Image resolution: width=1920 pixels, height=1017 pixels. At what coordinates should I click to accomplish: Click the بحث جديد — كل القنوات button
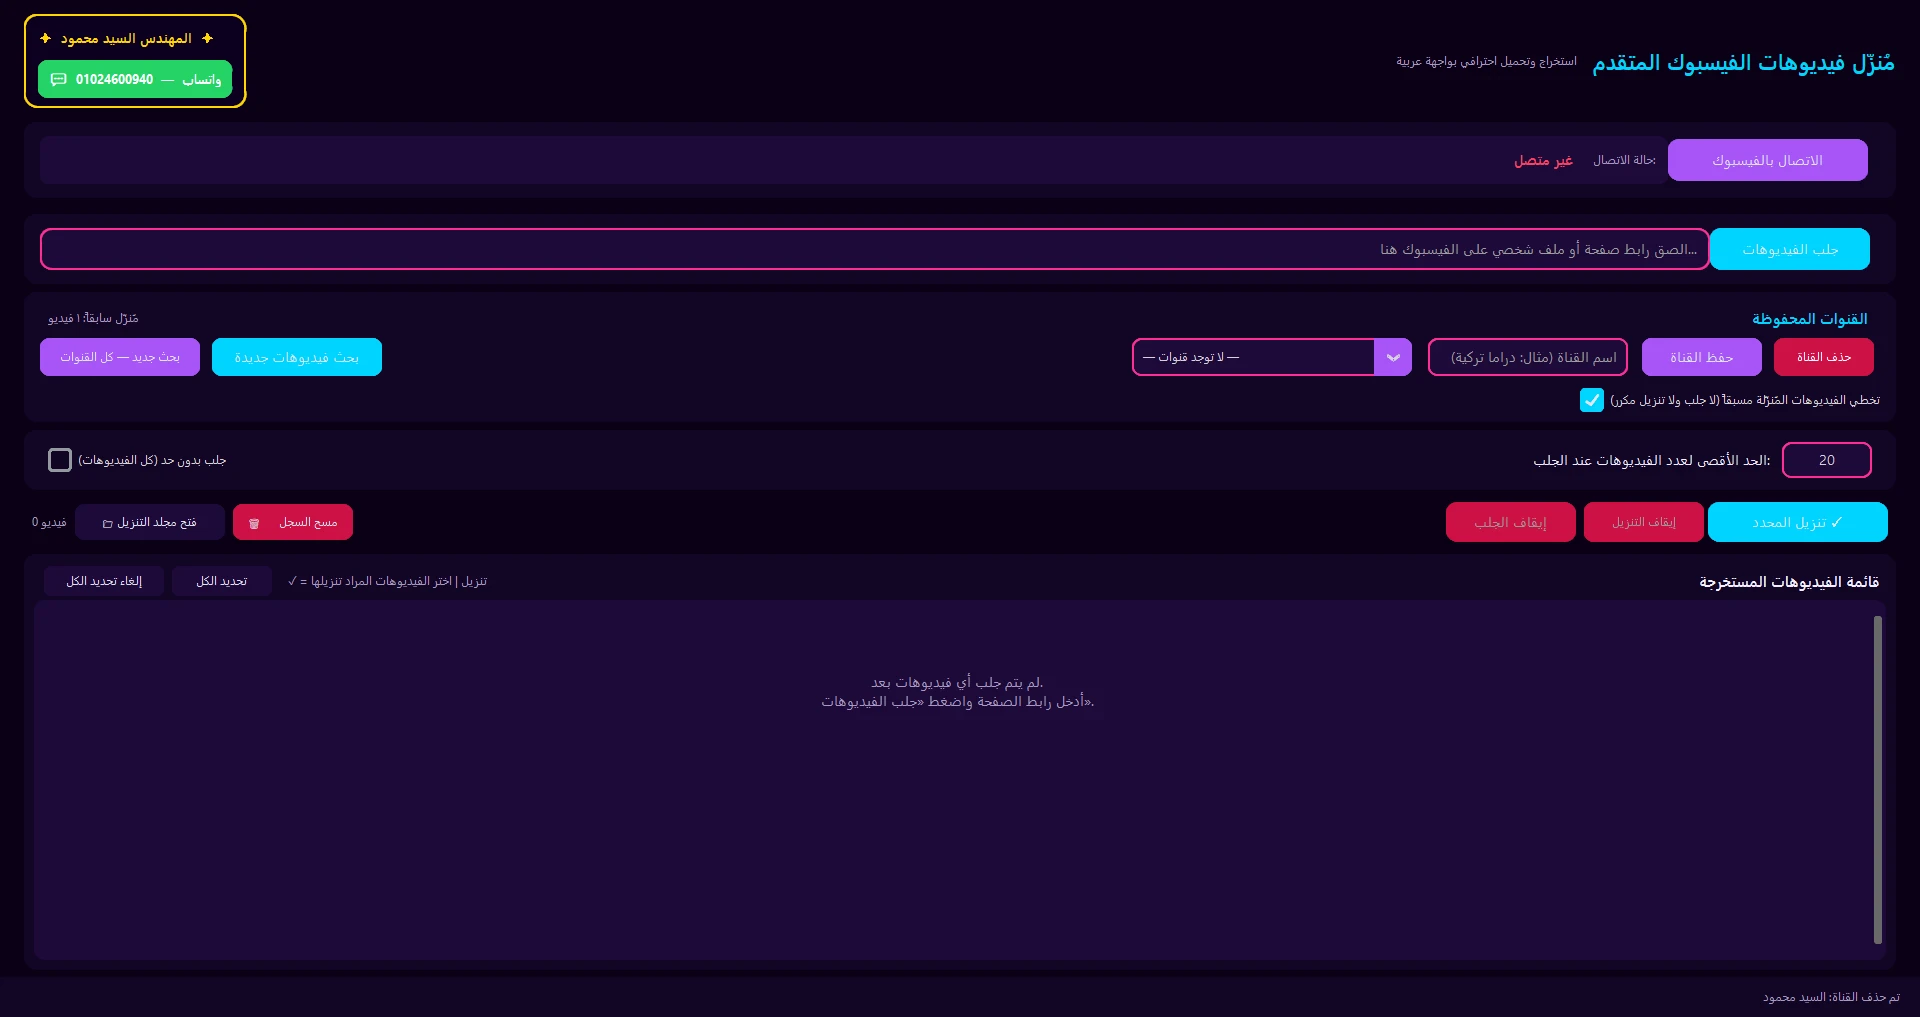(x=120, y=357)
